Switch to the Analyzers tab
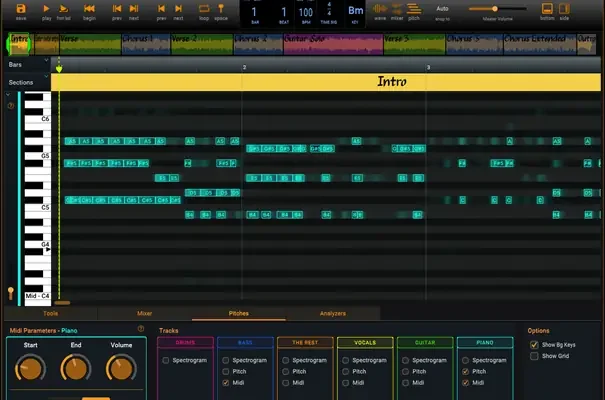605x400 pixels. coord(333,313)
